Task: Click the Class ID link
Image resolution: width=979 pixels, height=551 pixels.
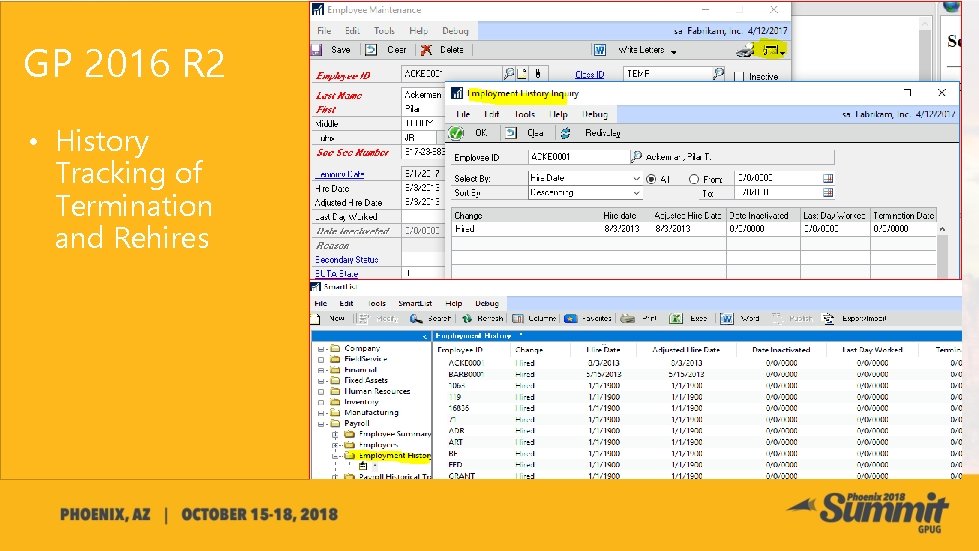Action: (x=589, y=75)
